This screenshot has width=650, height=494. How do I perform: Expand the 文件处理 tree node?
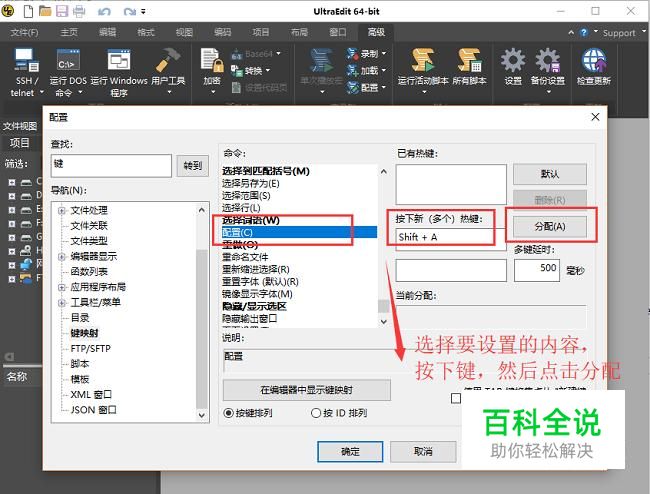pyautogui.click(x=62, y=211)
